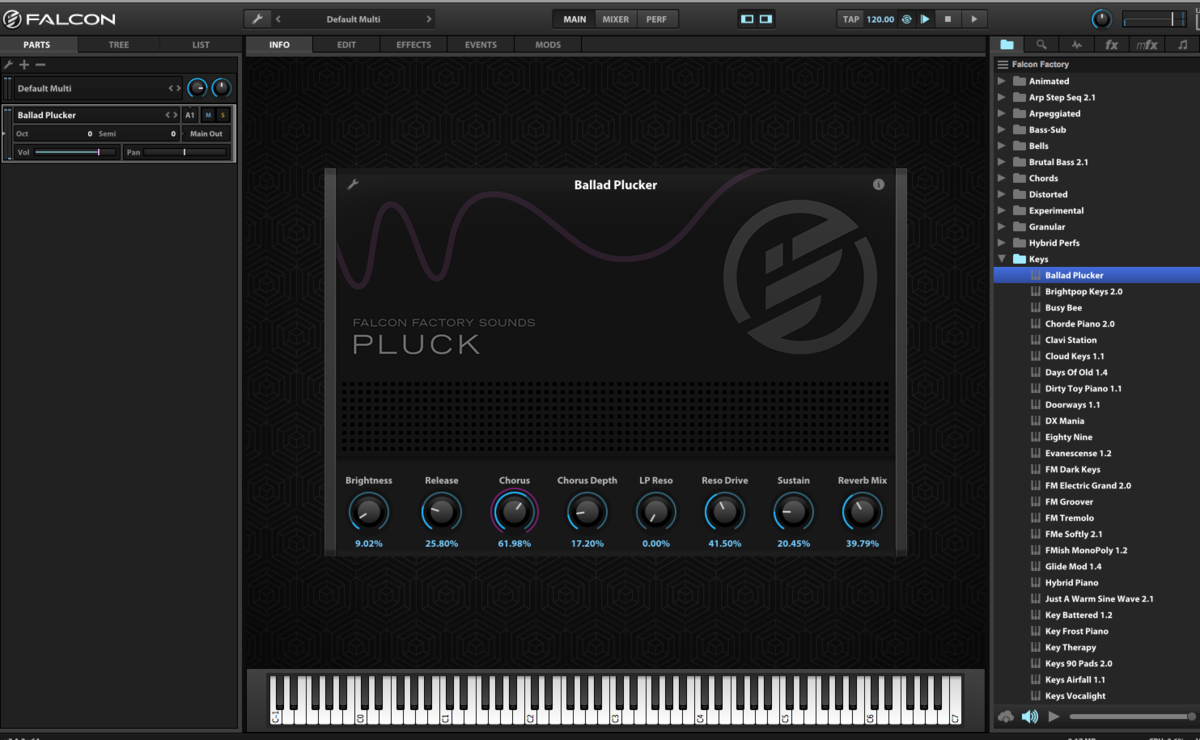
Task: Switch to MIXER view
Action: pos(616,19)
